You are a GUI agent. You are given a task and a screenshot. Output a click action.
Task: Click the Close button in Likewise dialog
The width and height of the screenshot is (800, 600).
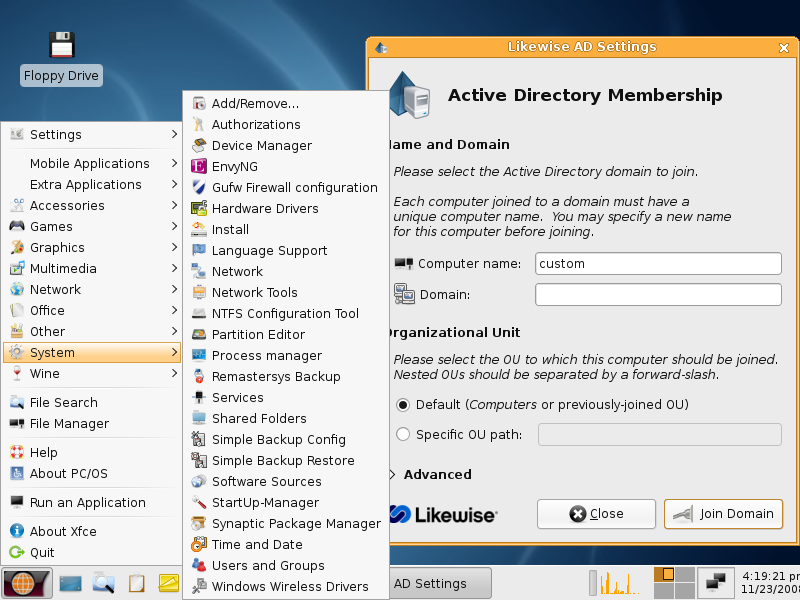click(596, 514)
